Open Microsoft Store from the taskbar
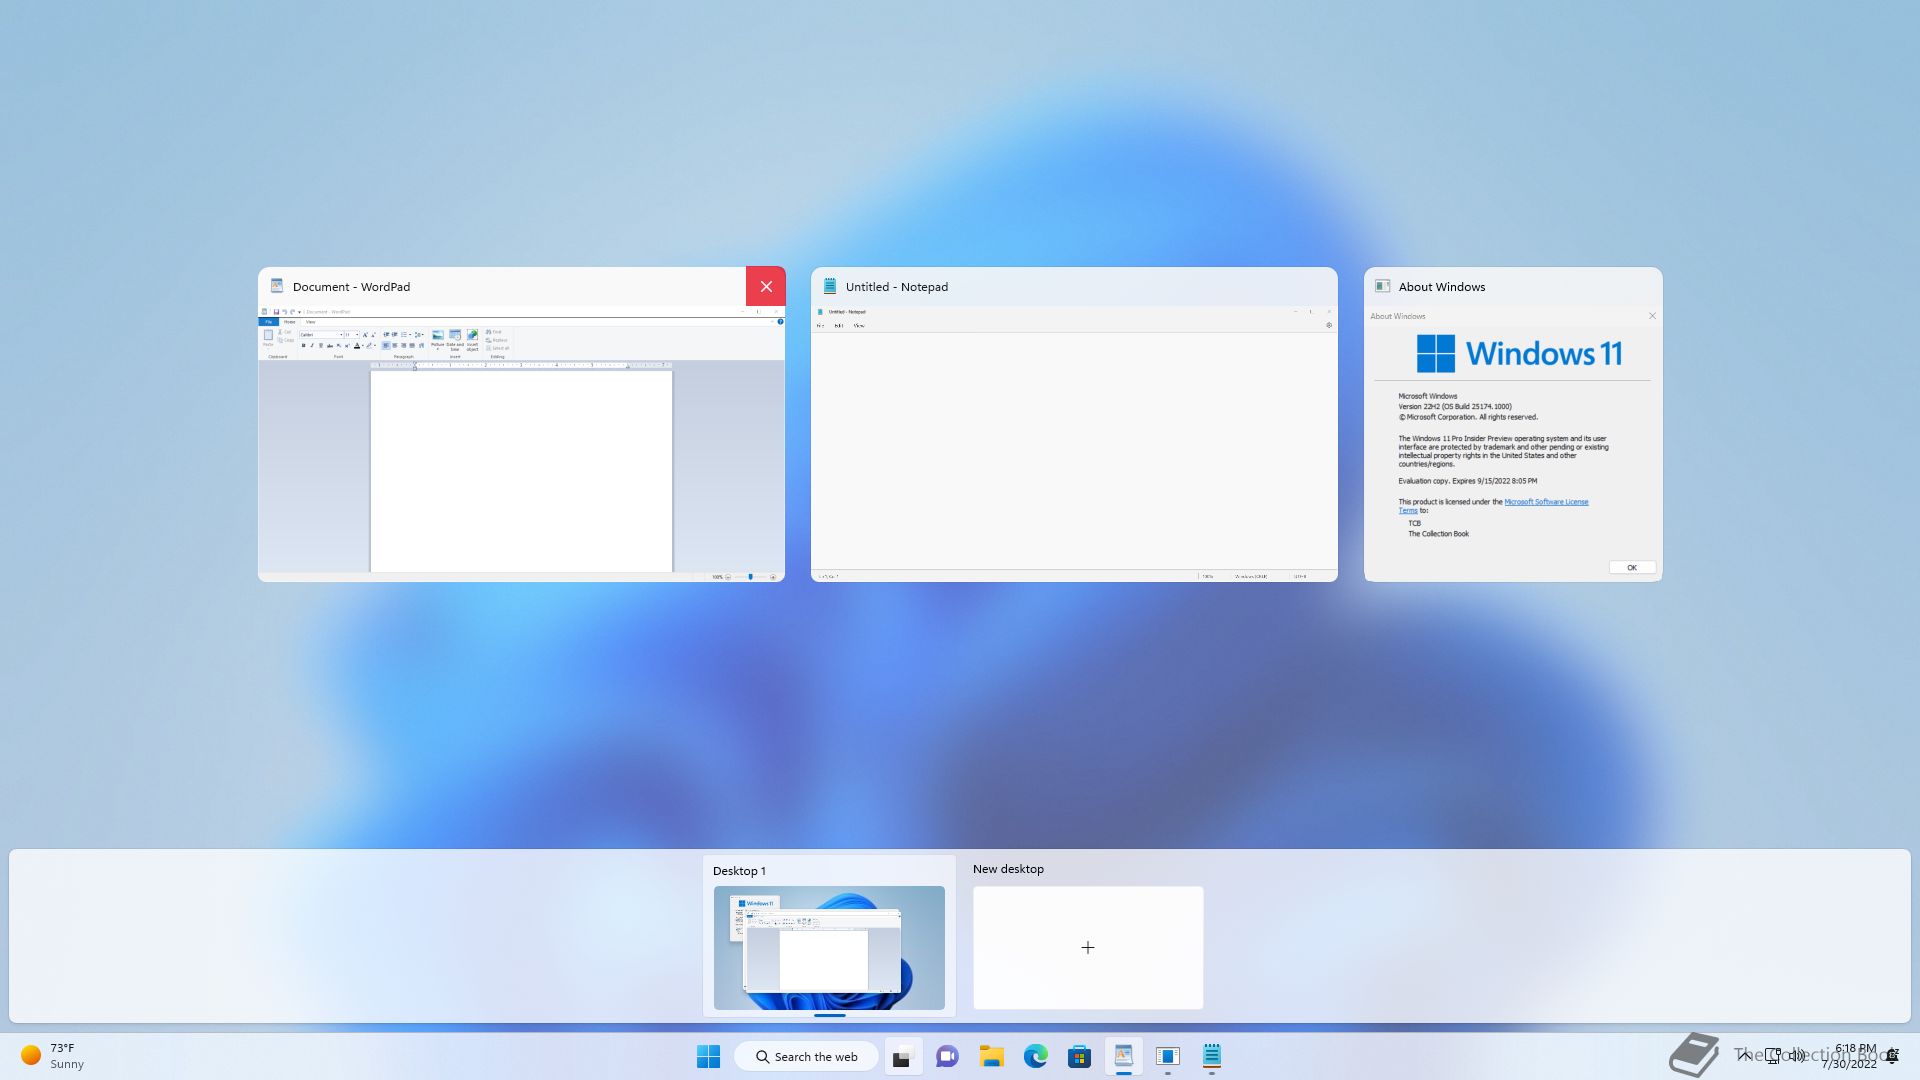Image resolution: width=1920 pixels, height=1080 pixels. pos(1079,1056)
